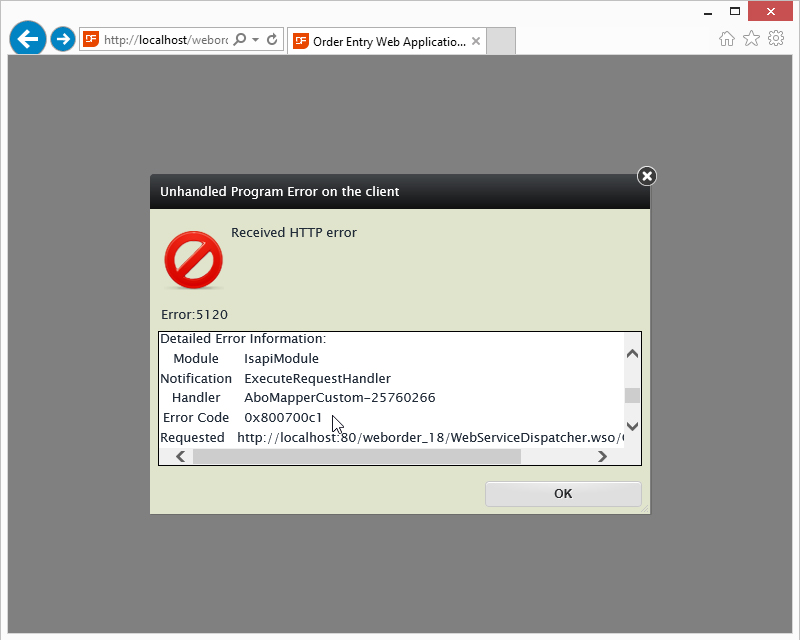The image size is (800, 640).
Task: Go forward with the browser forward arrow
Action: pos(63,39)
